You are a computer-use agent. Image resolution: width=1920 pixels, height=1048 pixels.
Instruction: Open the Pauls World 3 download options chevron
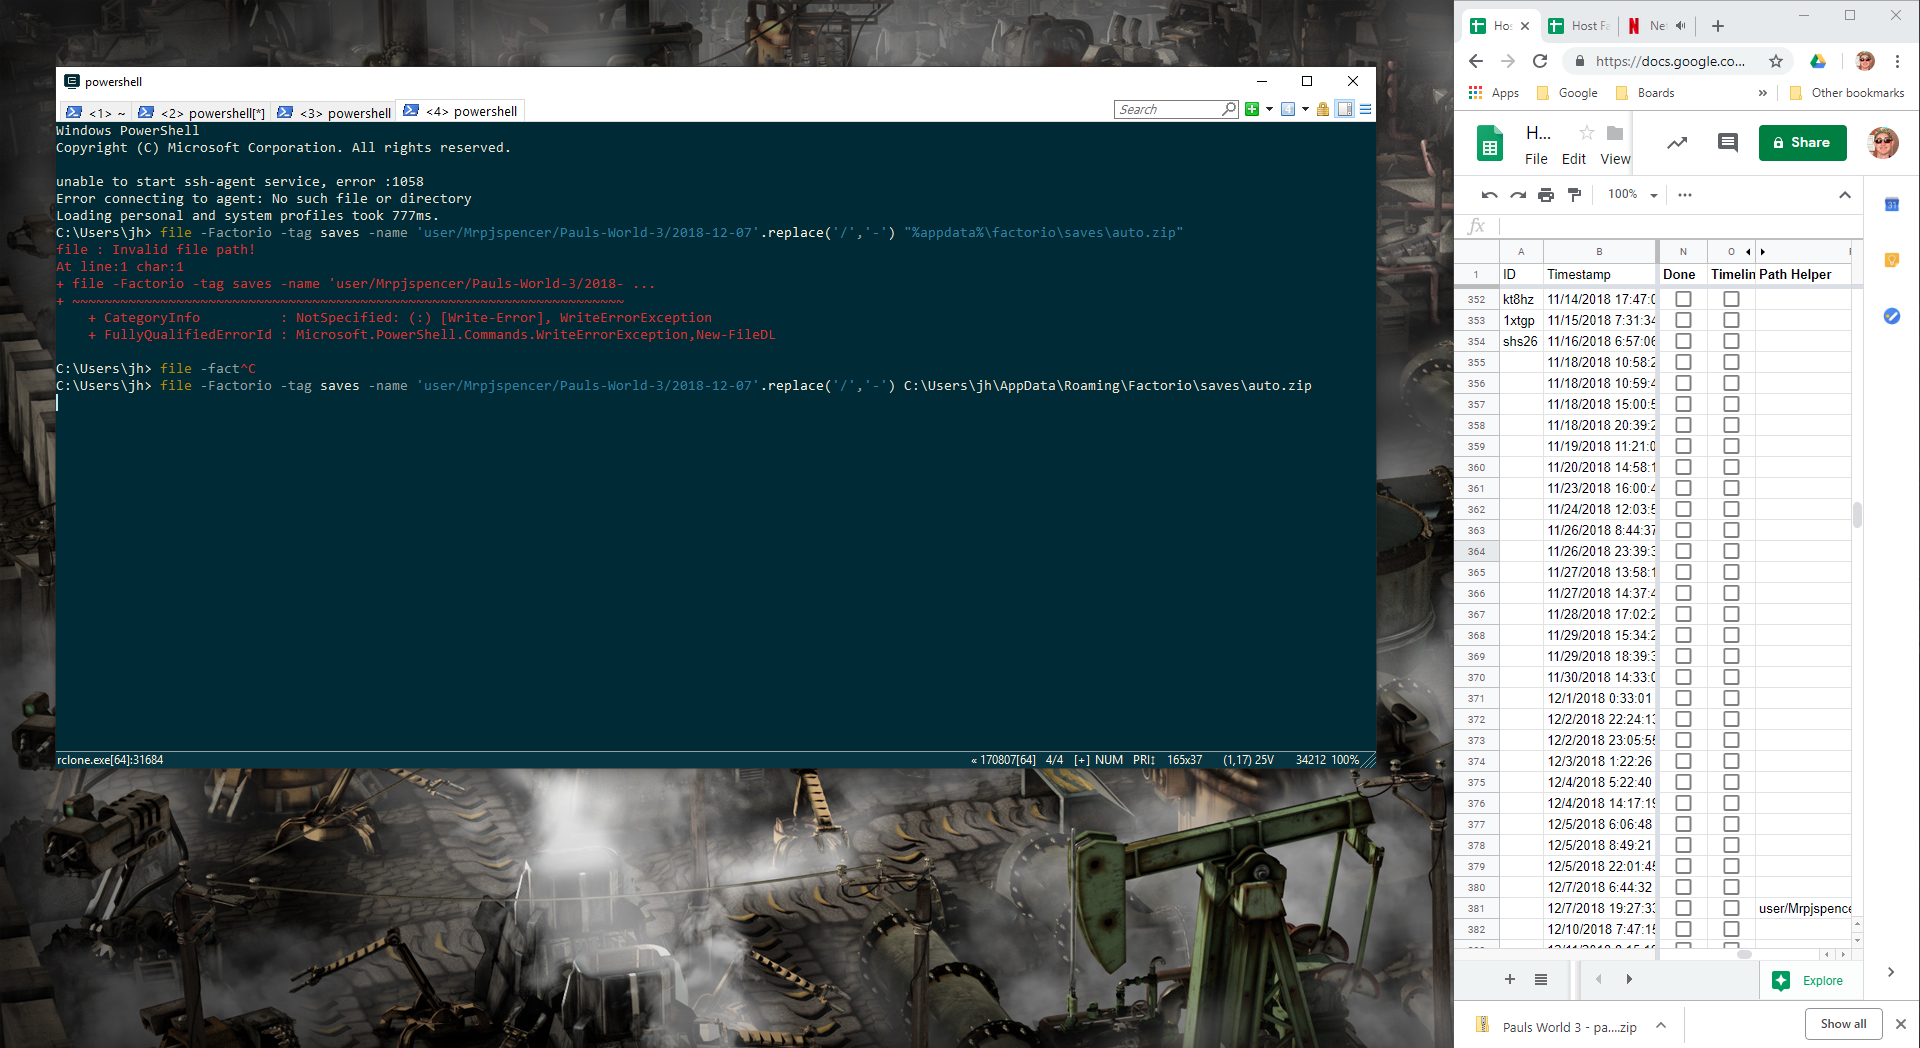[1661, 1025]
